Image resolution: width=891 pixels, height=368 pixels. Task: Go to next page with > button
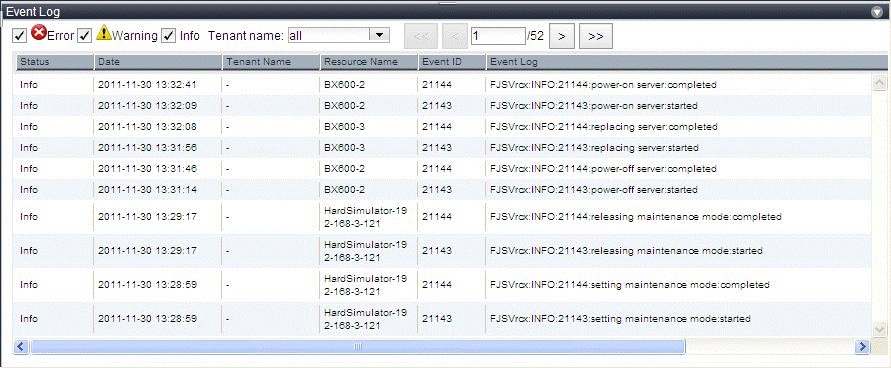click(x=561, y=36)
